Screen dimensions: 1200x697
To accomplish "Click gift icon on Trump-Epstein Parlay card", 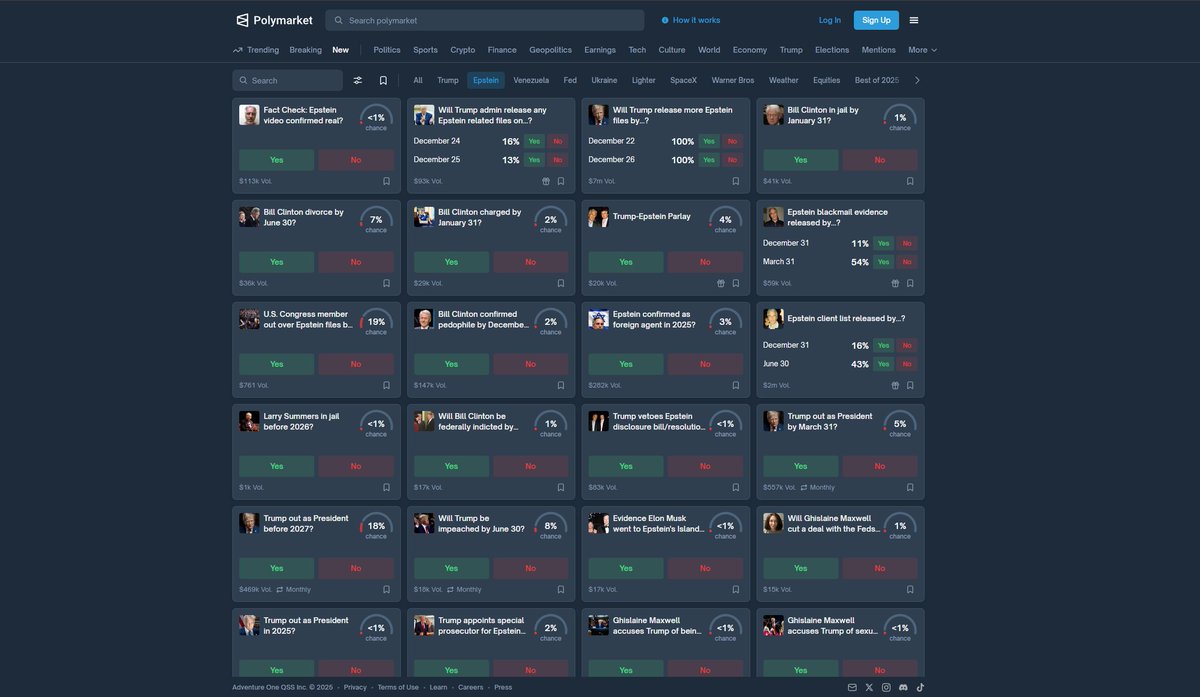I will pos(721,283).
